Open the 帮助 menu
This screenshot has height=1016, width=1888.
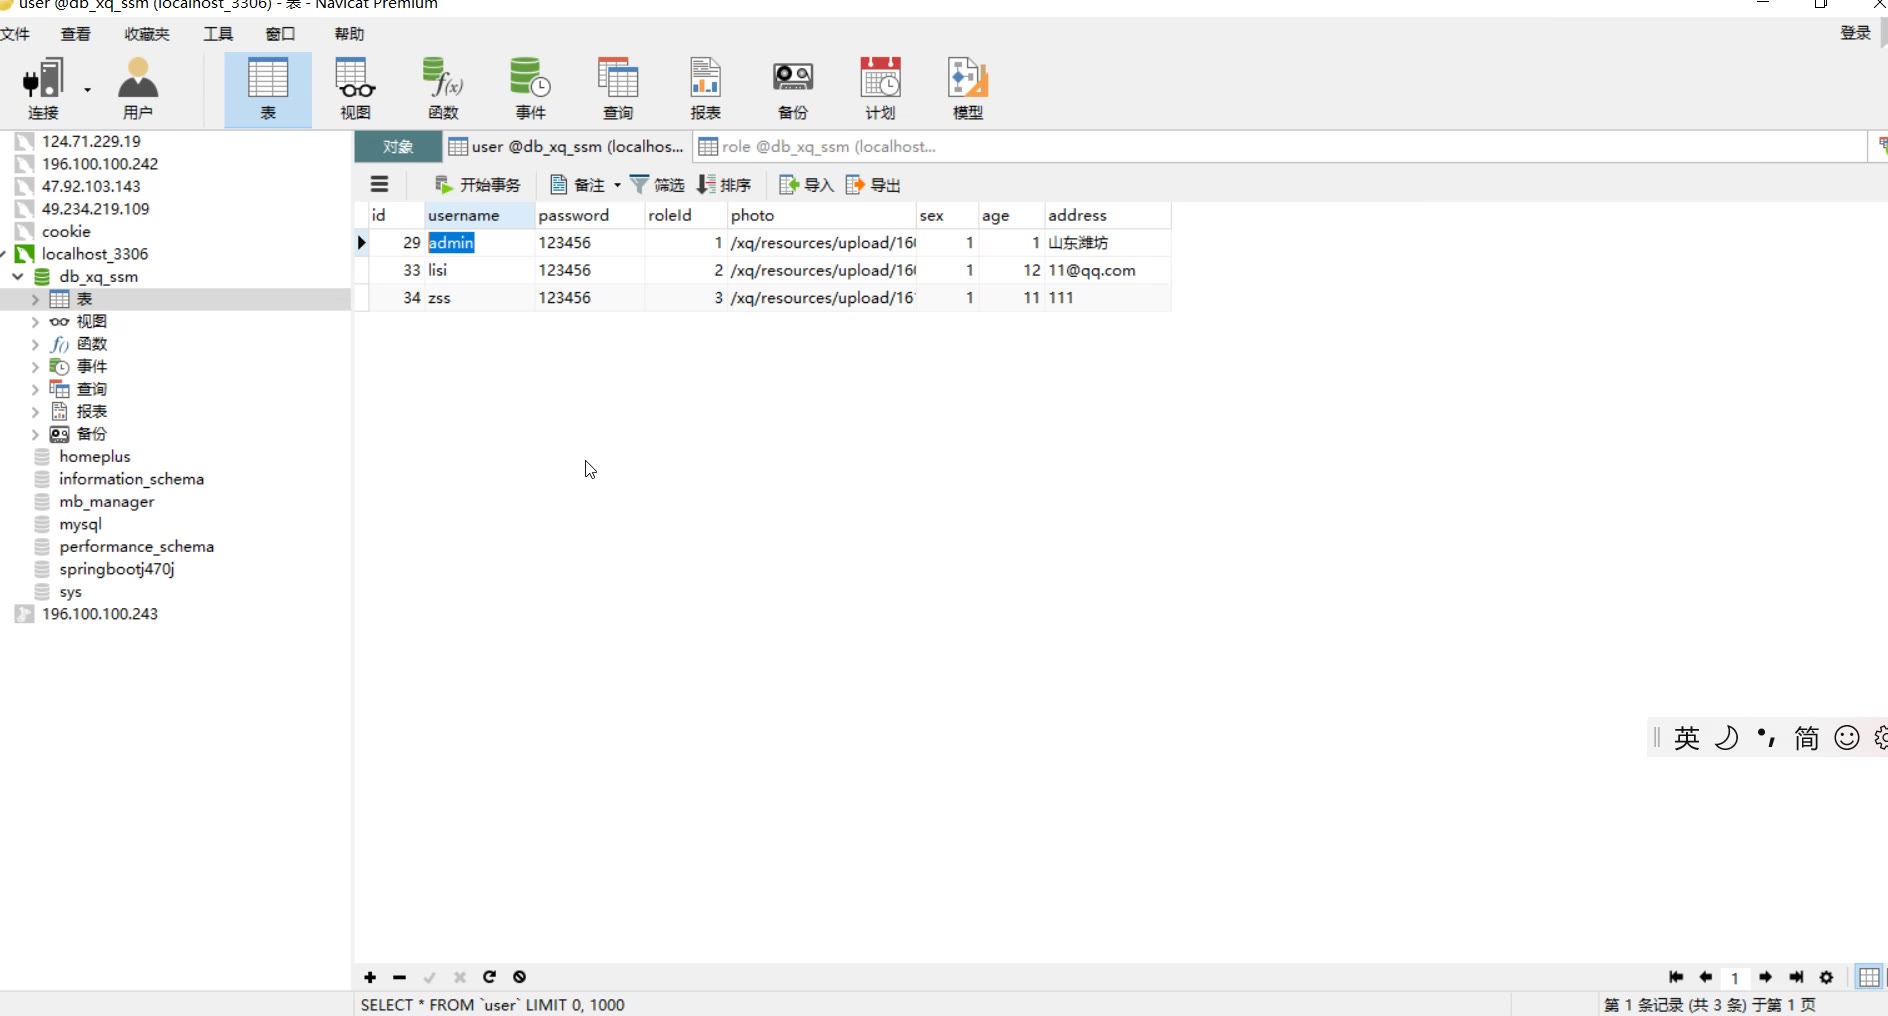point(349,34)
